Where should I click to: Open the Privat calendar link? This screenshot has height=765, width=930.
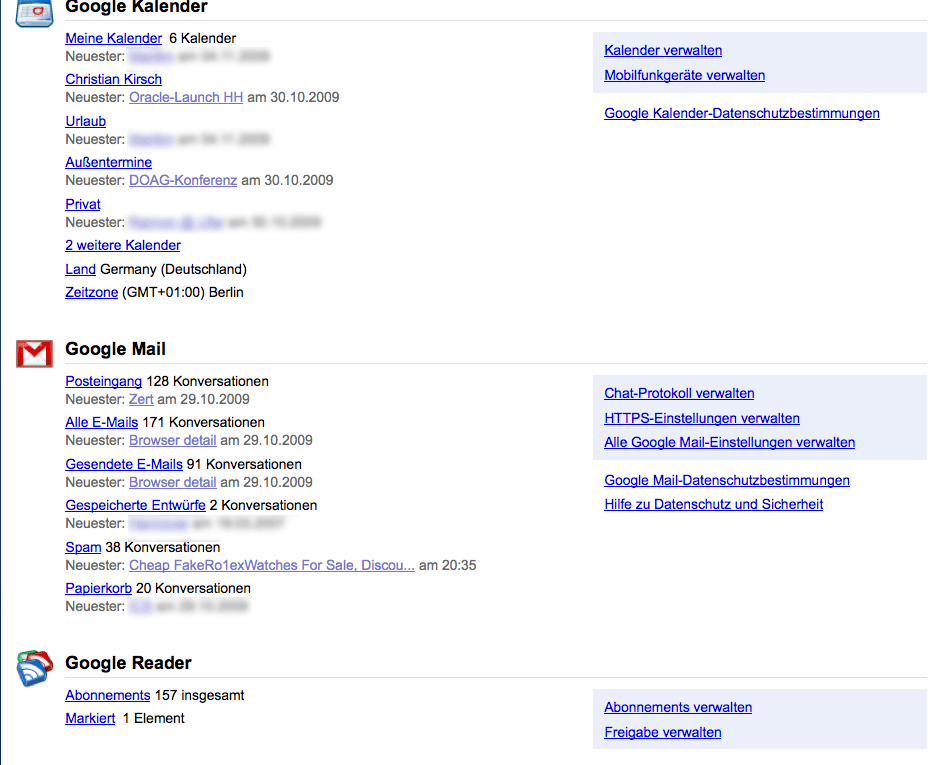click(82, 204)
